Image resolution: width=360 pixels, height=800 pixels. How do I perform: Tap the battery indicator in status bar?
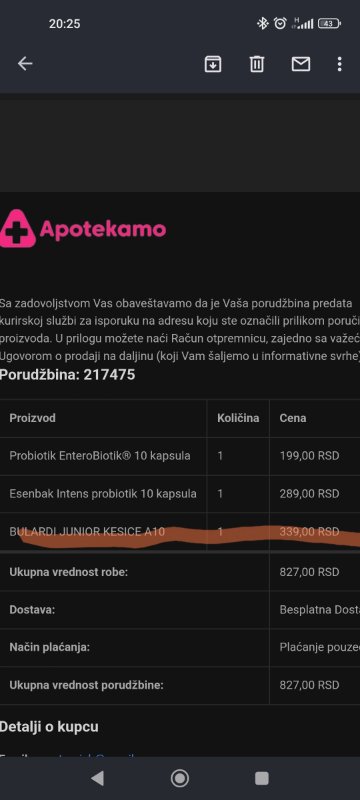(329, 23)
